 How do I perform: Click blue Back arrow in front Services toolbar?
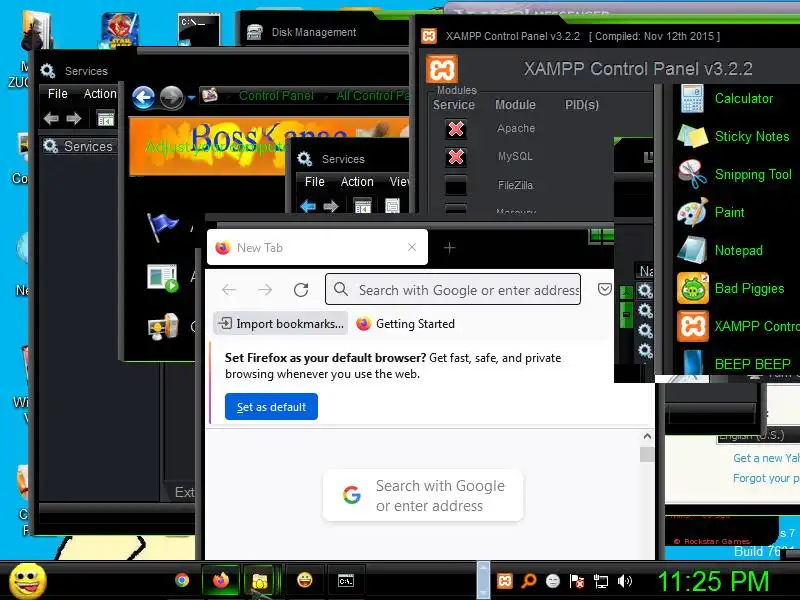pyautogui.click(x=308, y=207)
